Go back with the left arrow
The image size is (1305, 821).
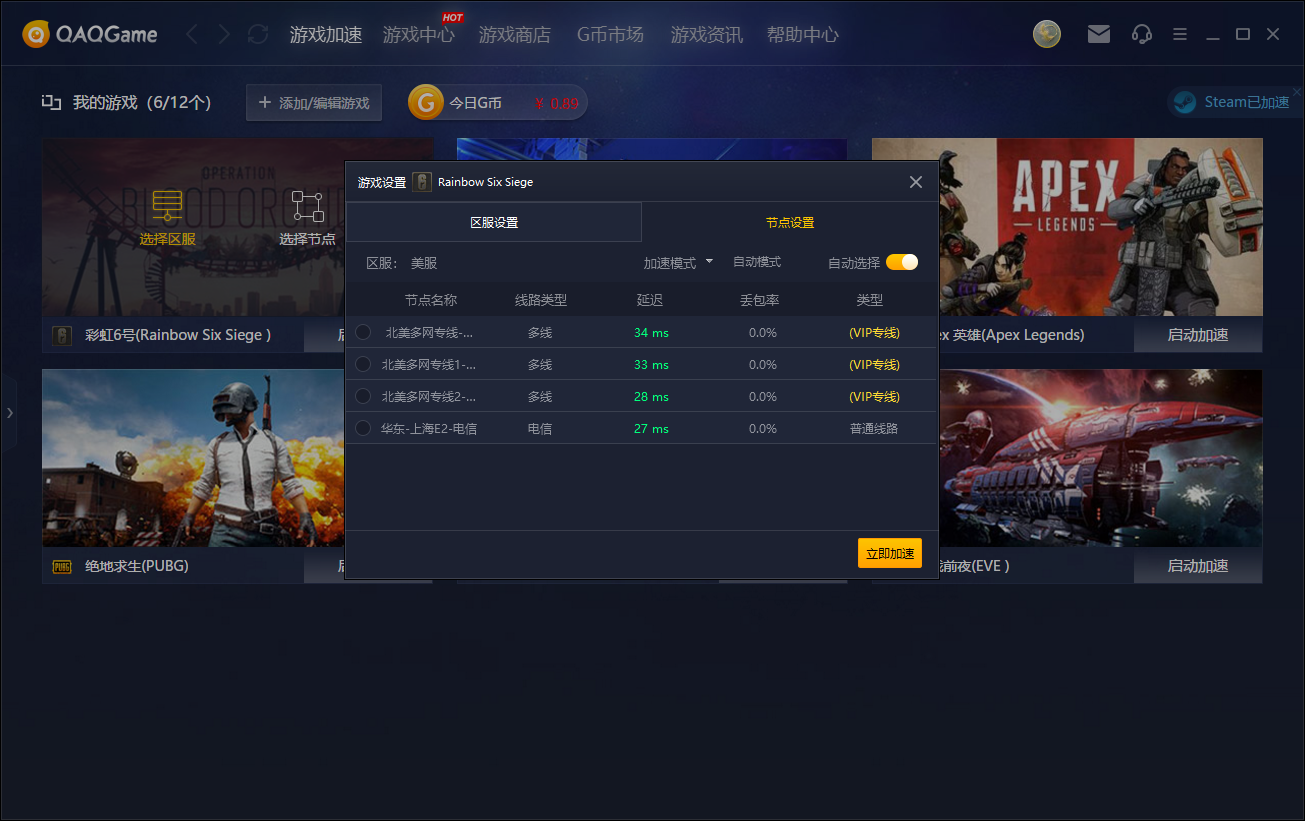(192, 35)
